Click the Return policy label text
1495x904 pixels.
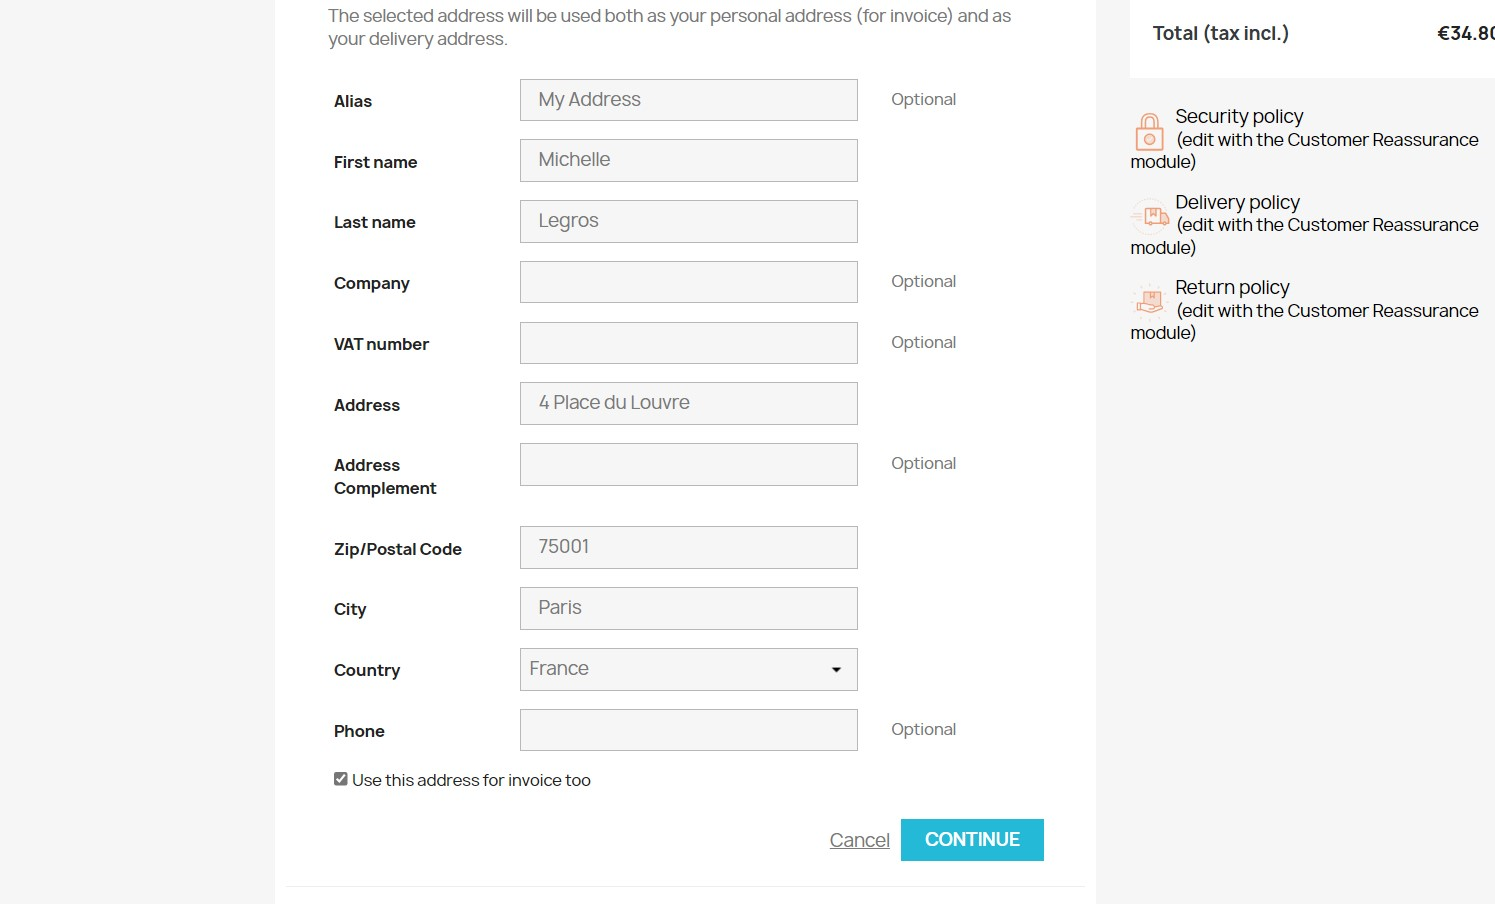pos(1232,288)
